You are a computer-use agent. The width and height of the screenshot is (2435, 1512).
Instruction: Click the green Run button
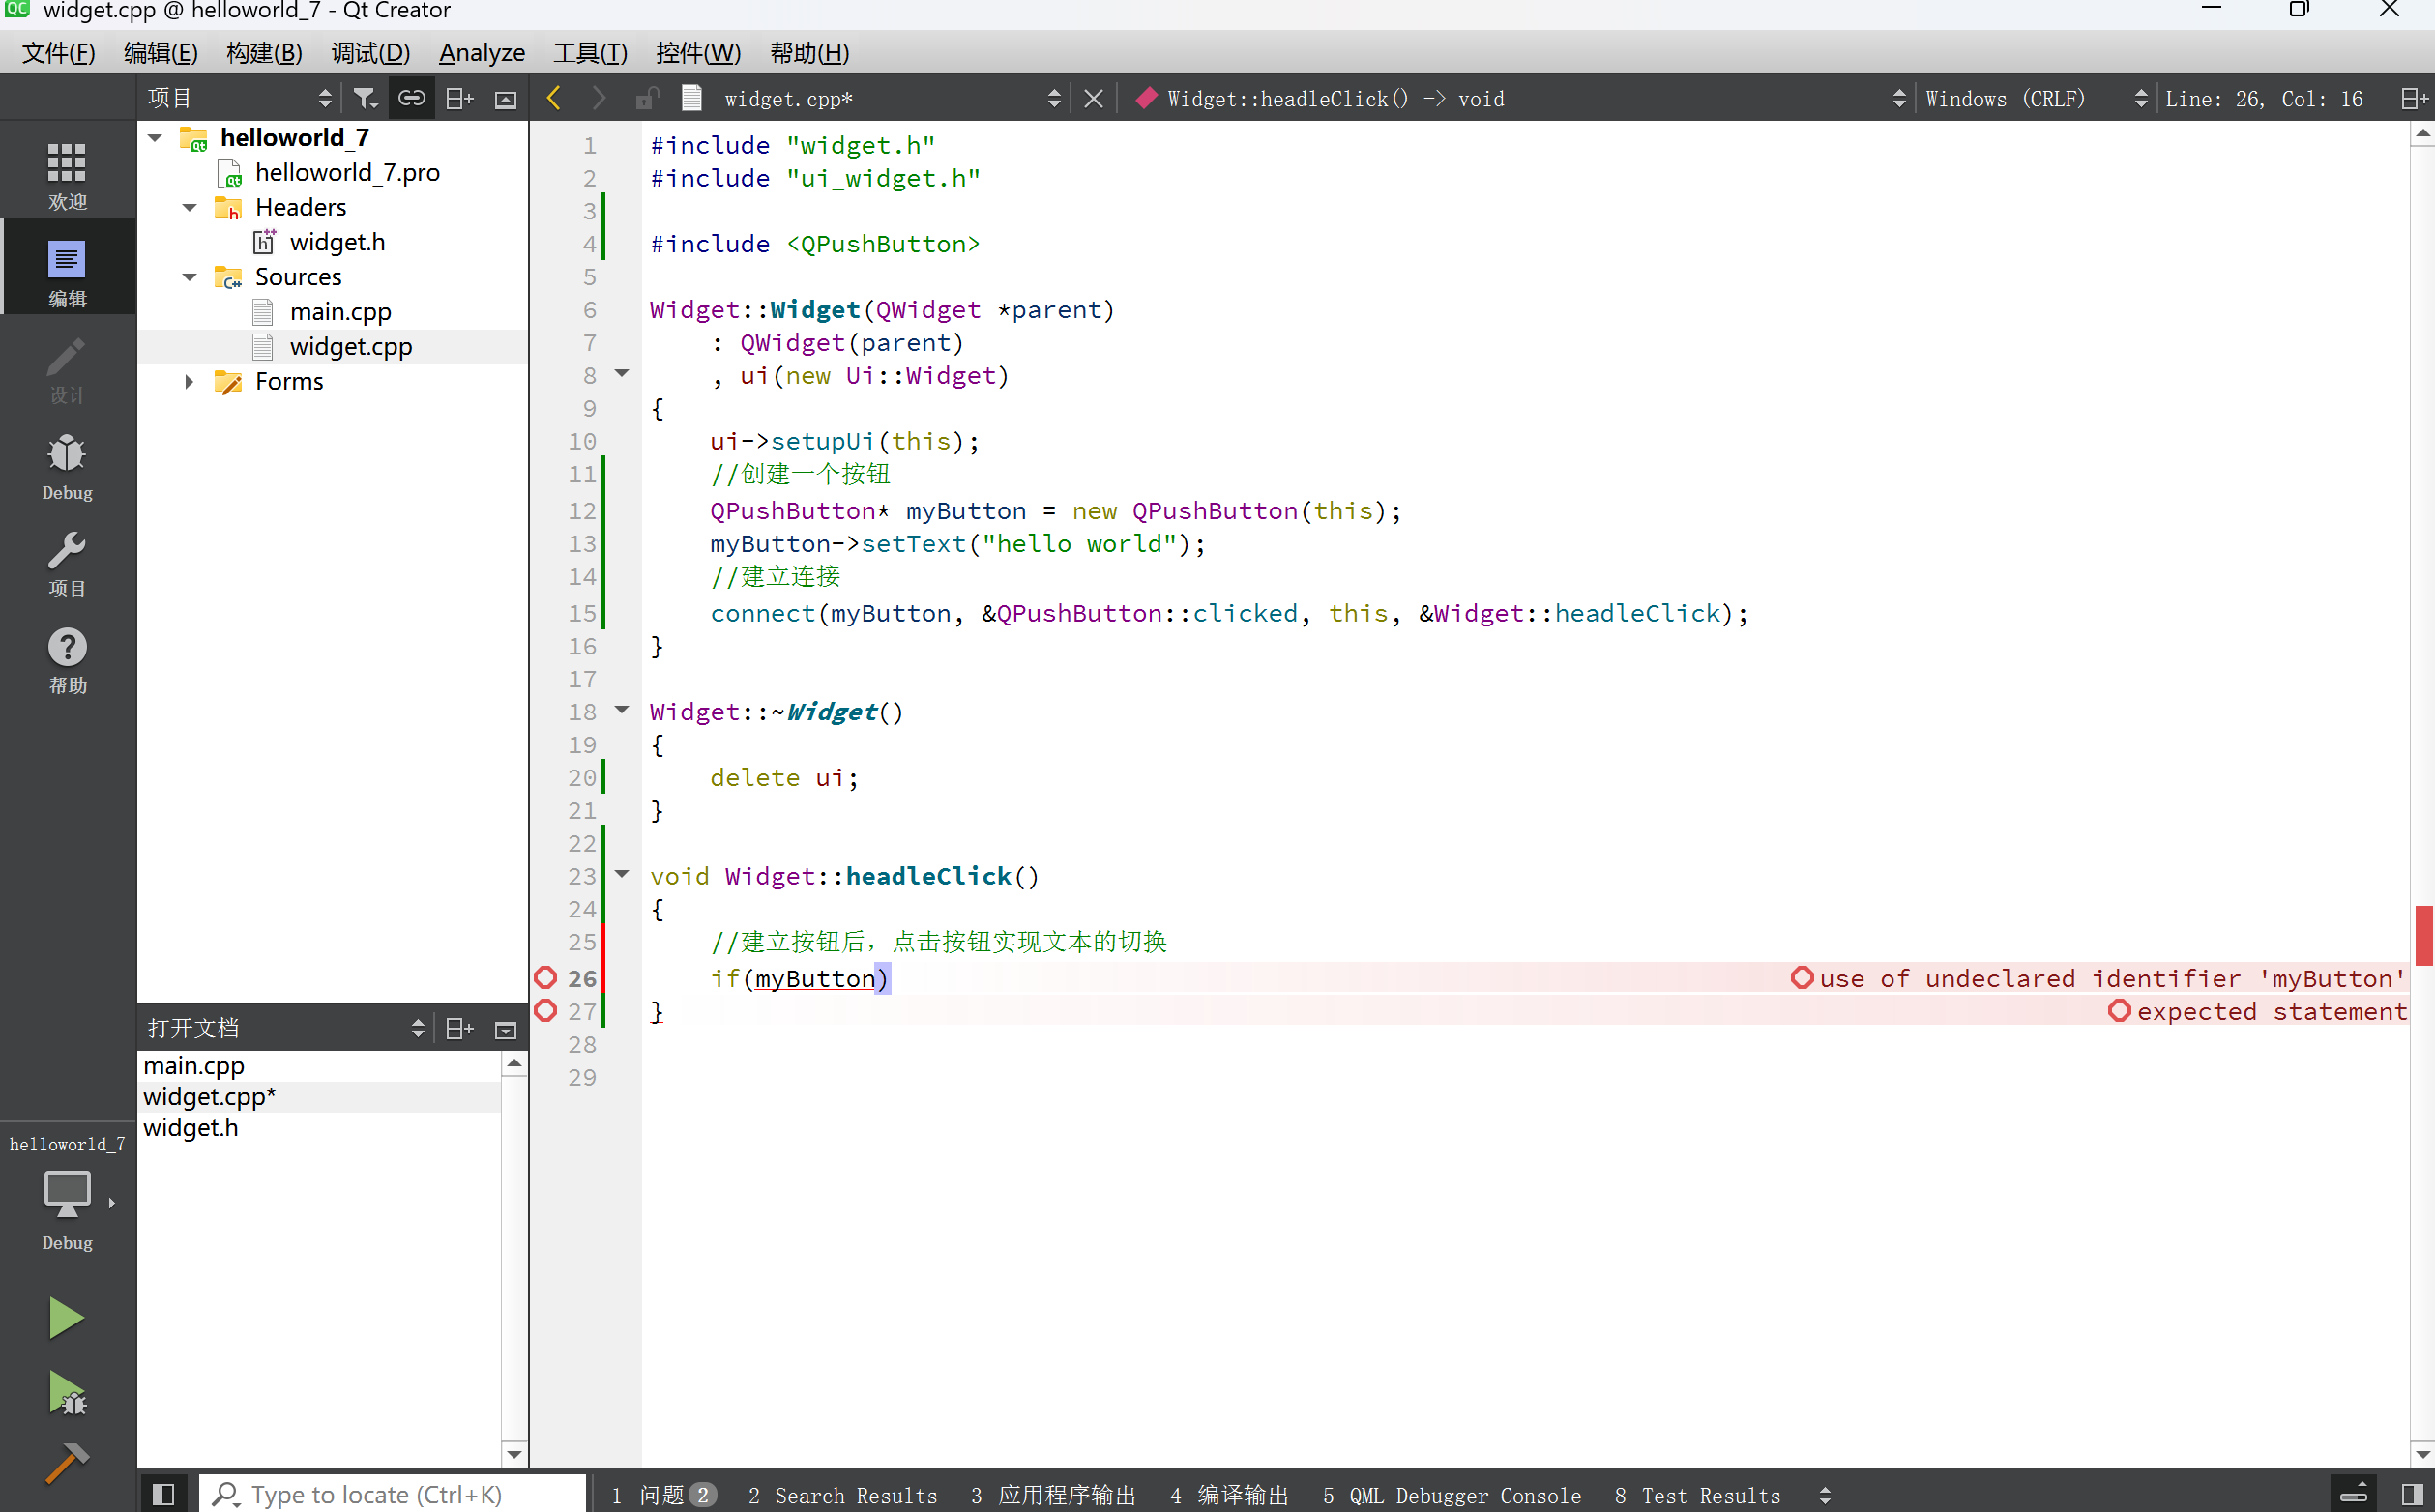pyautogui.click(x=66, y=1317)
